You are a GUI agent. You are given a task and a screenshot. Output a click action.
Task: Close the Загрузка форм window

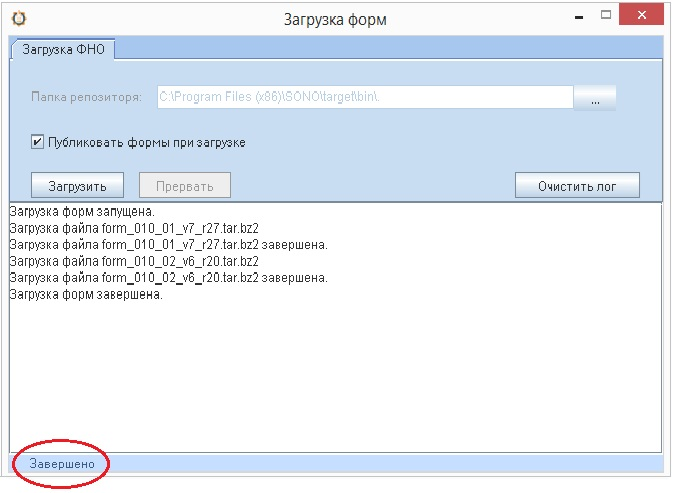tap(641, 15)
